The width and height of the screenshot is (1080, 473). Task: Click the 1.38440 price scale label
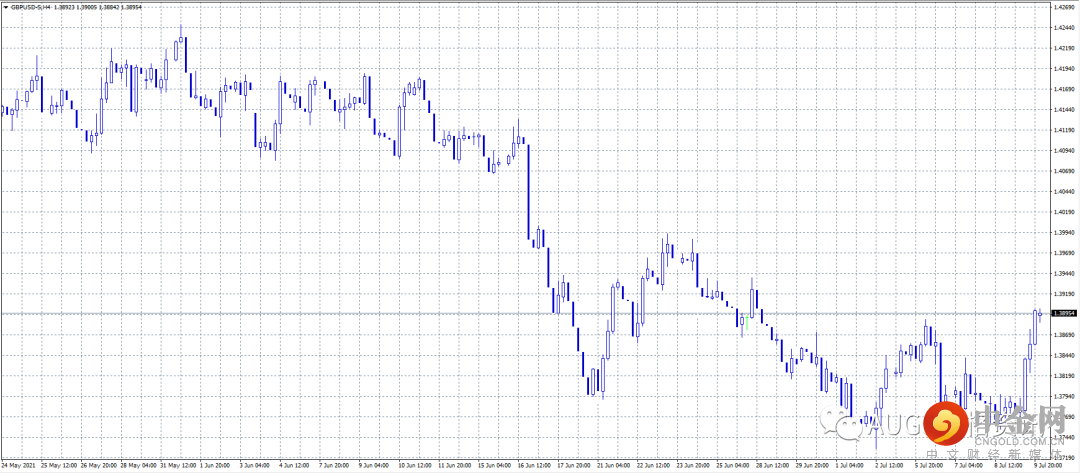1063,355
